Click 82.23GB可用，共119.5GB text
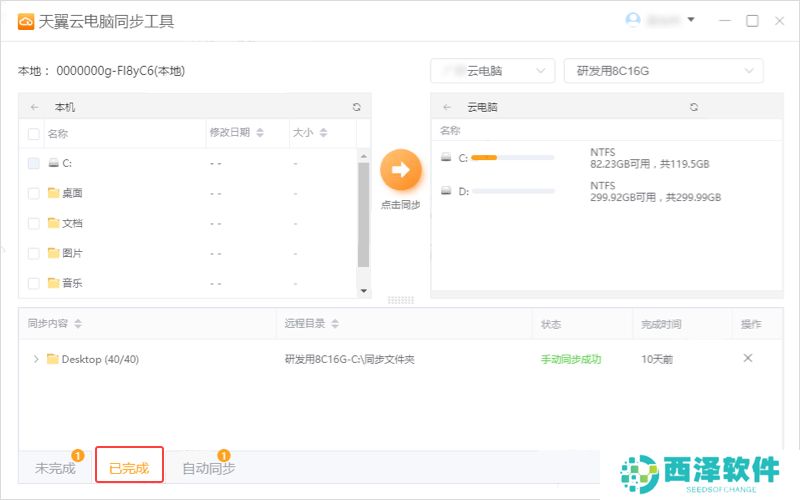The height and width of the screenshot is (500, 800). (649, 164)
